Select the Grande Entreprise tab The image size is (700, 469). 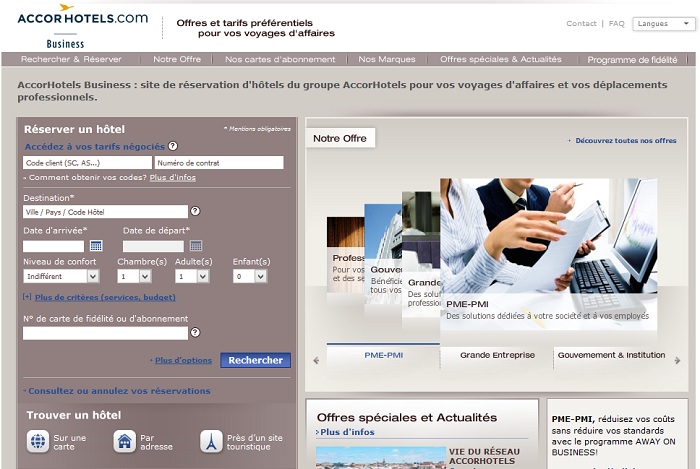pos(497,356)
